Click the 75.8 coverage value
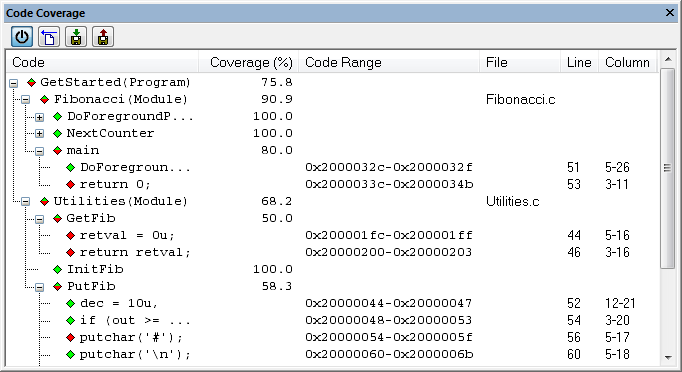This screenshot has height=372, width=682. click(x=277, y=82)
